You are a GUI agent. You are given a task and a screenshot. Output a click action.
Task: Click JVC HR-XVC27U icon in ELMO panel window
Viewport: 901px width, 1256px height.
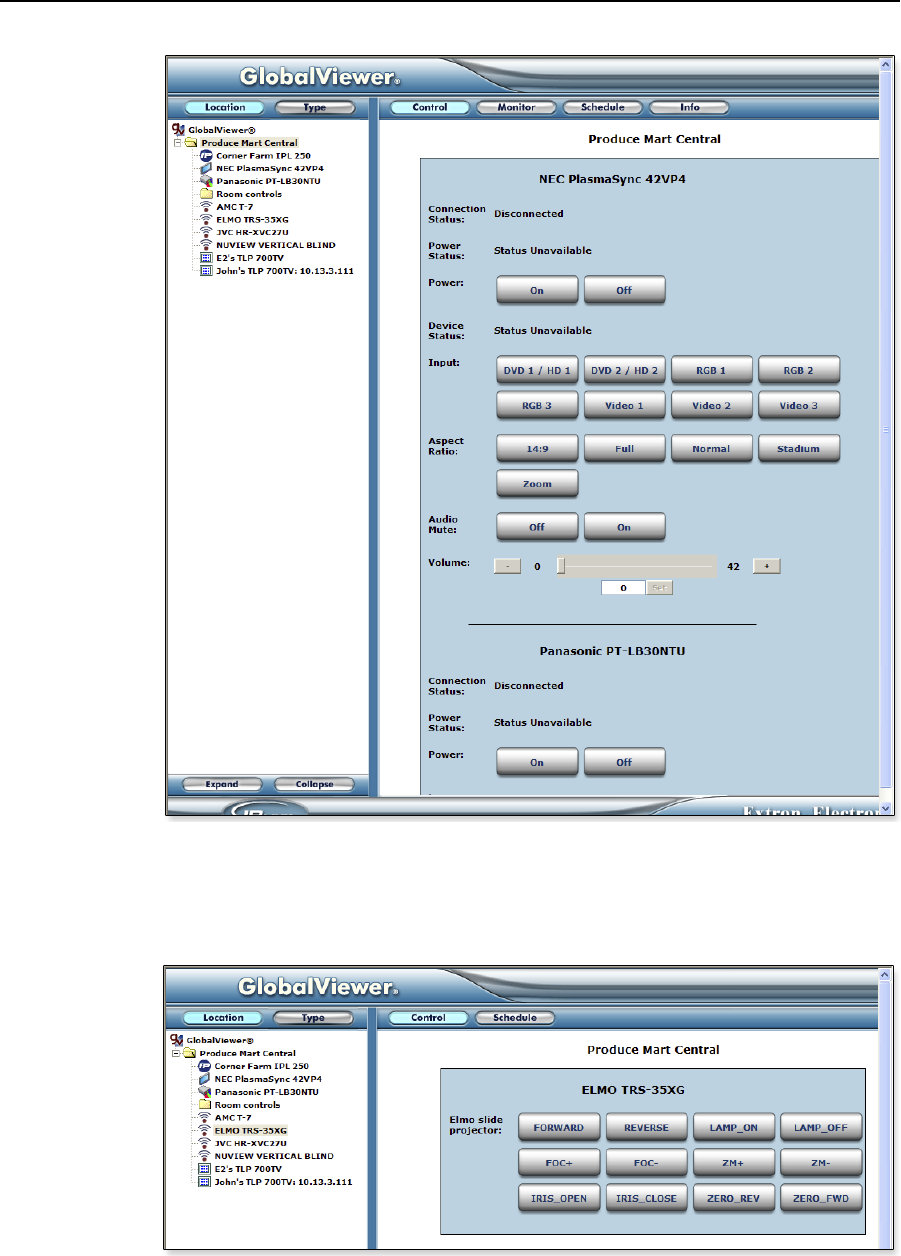point(204,1143)
